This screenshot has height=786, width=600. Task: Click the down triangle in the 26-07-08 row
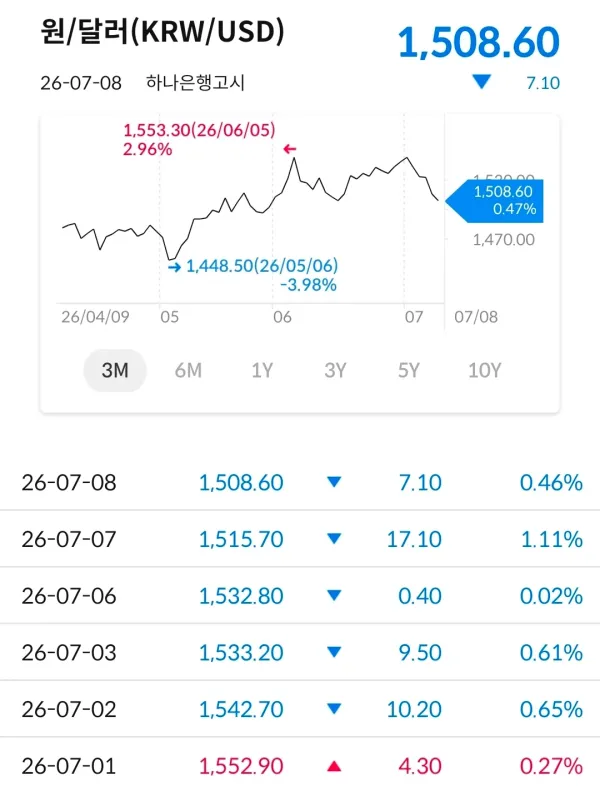[x=334, y=482]
